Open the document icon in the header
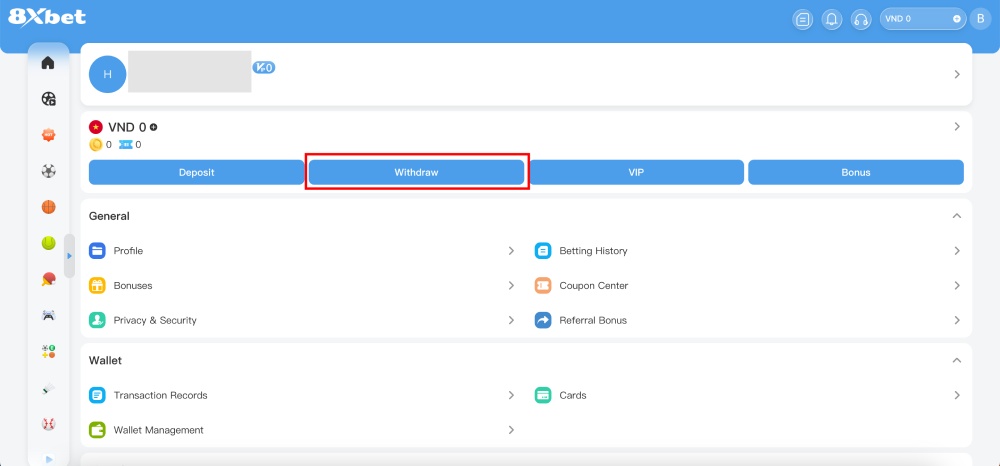The image size is (1000, 466). coord(802,19)
